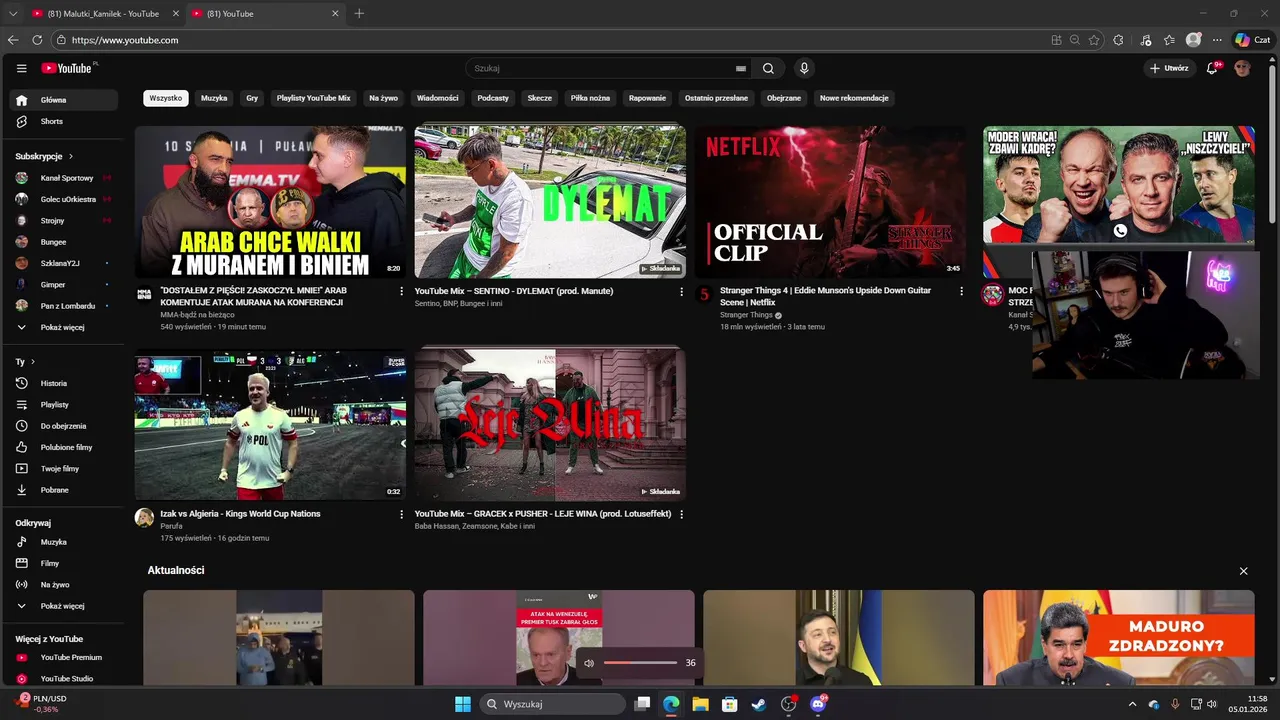This screenshot has width=1280, height=720.
Task: Click the YouTube logo
Action: point(68,68)
